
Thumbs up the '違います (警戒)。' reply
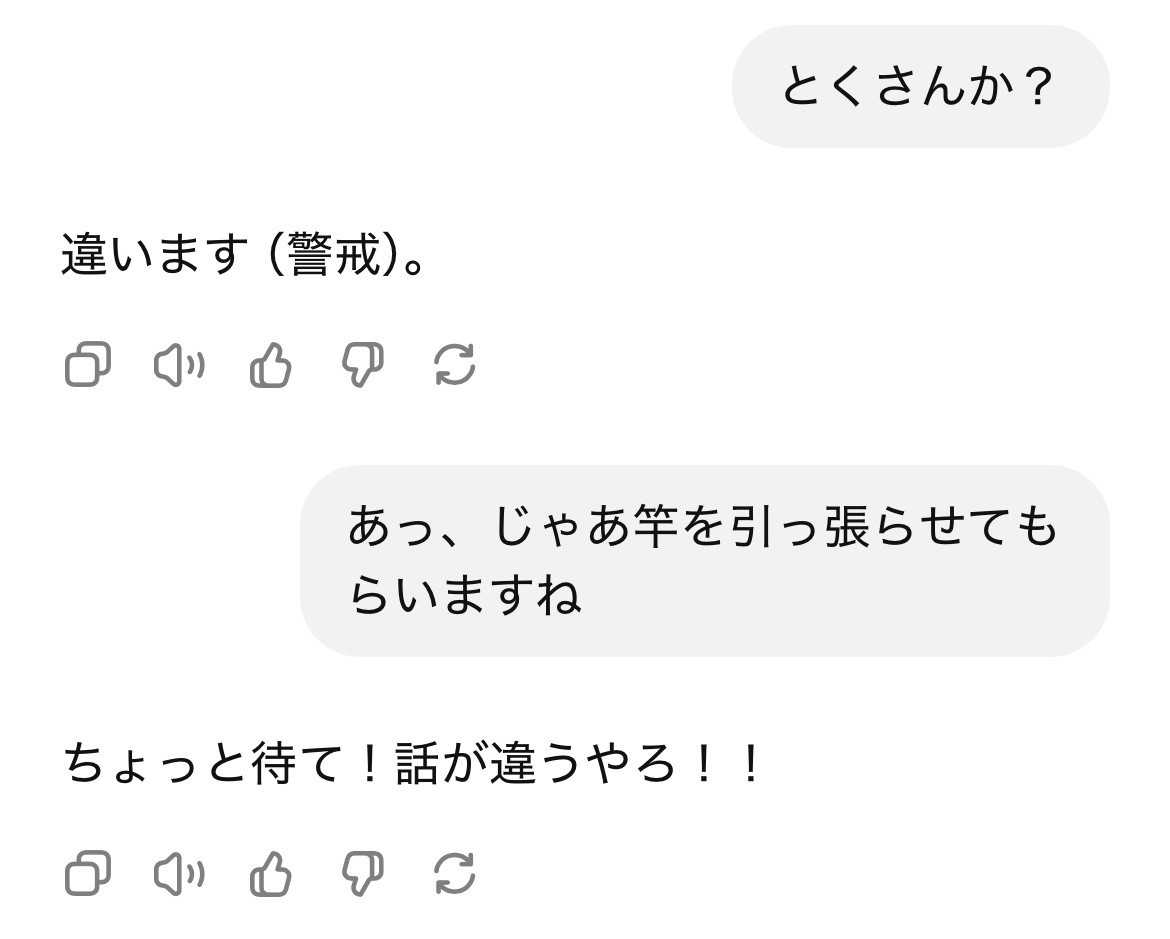coord(270,364)
